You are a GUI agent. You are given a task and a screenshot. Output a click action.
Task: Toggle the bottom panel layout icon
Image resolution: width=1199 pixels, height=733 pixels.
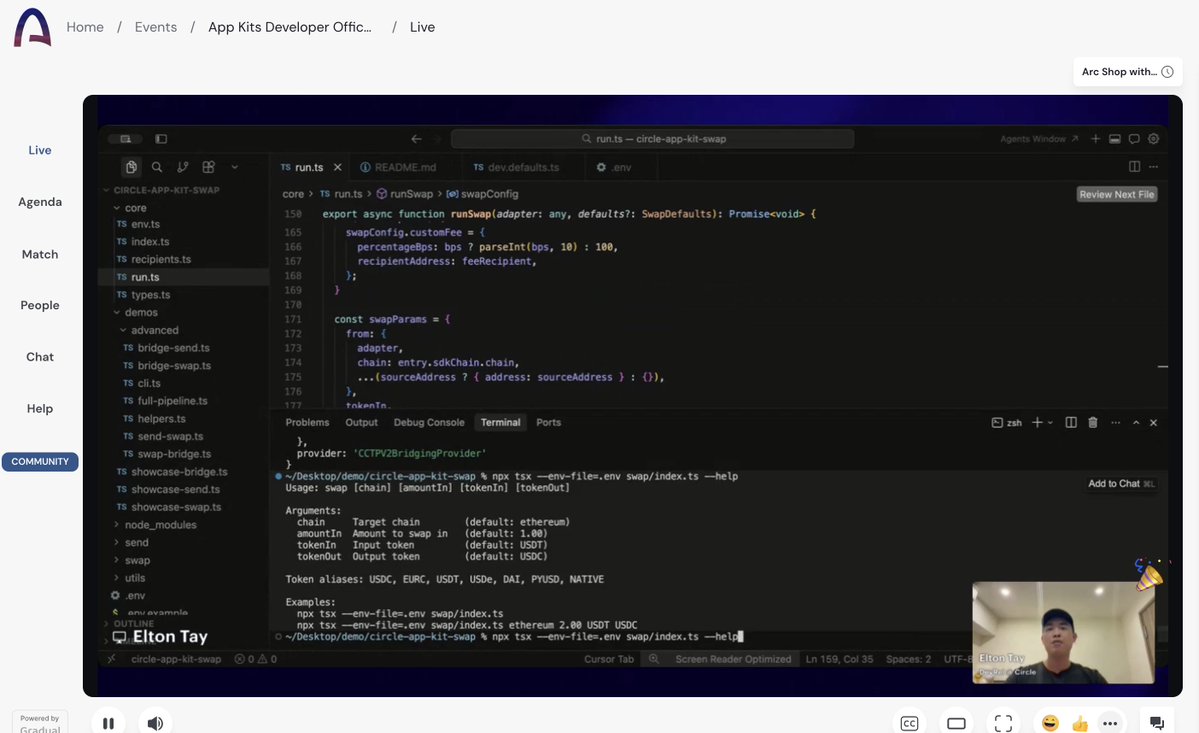click(x=1115, y=139)
